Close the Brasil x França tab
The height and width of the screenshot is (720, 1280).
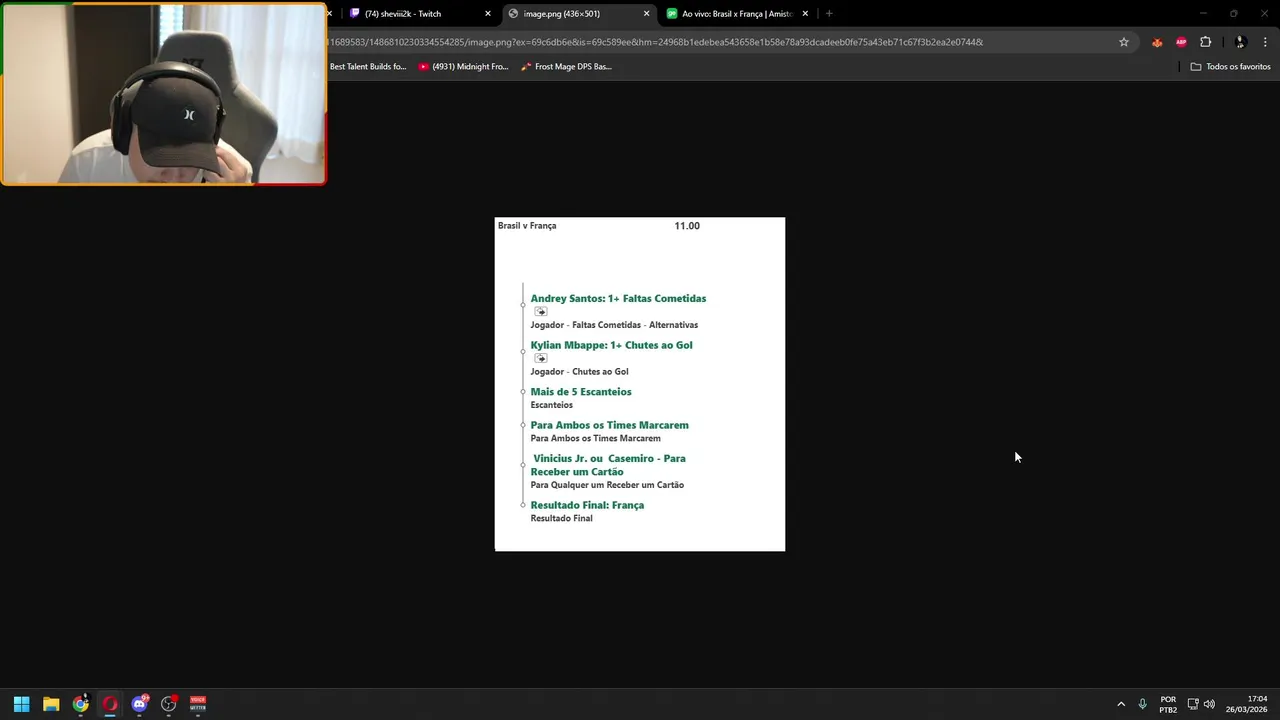click(x=805, y=14)
